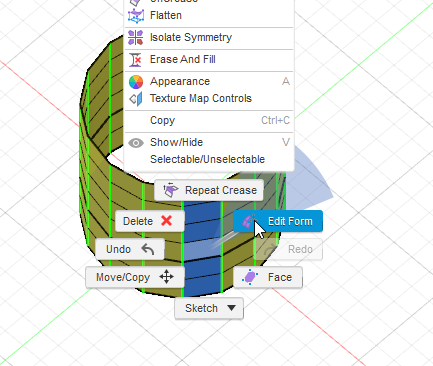This screenshot has height=366, width=433.
Task: Select Isolate Symmetry menu entry
Action: 209,37
